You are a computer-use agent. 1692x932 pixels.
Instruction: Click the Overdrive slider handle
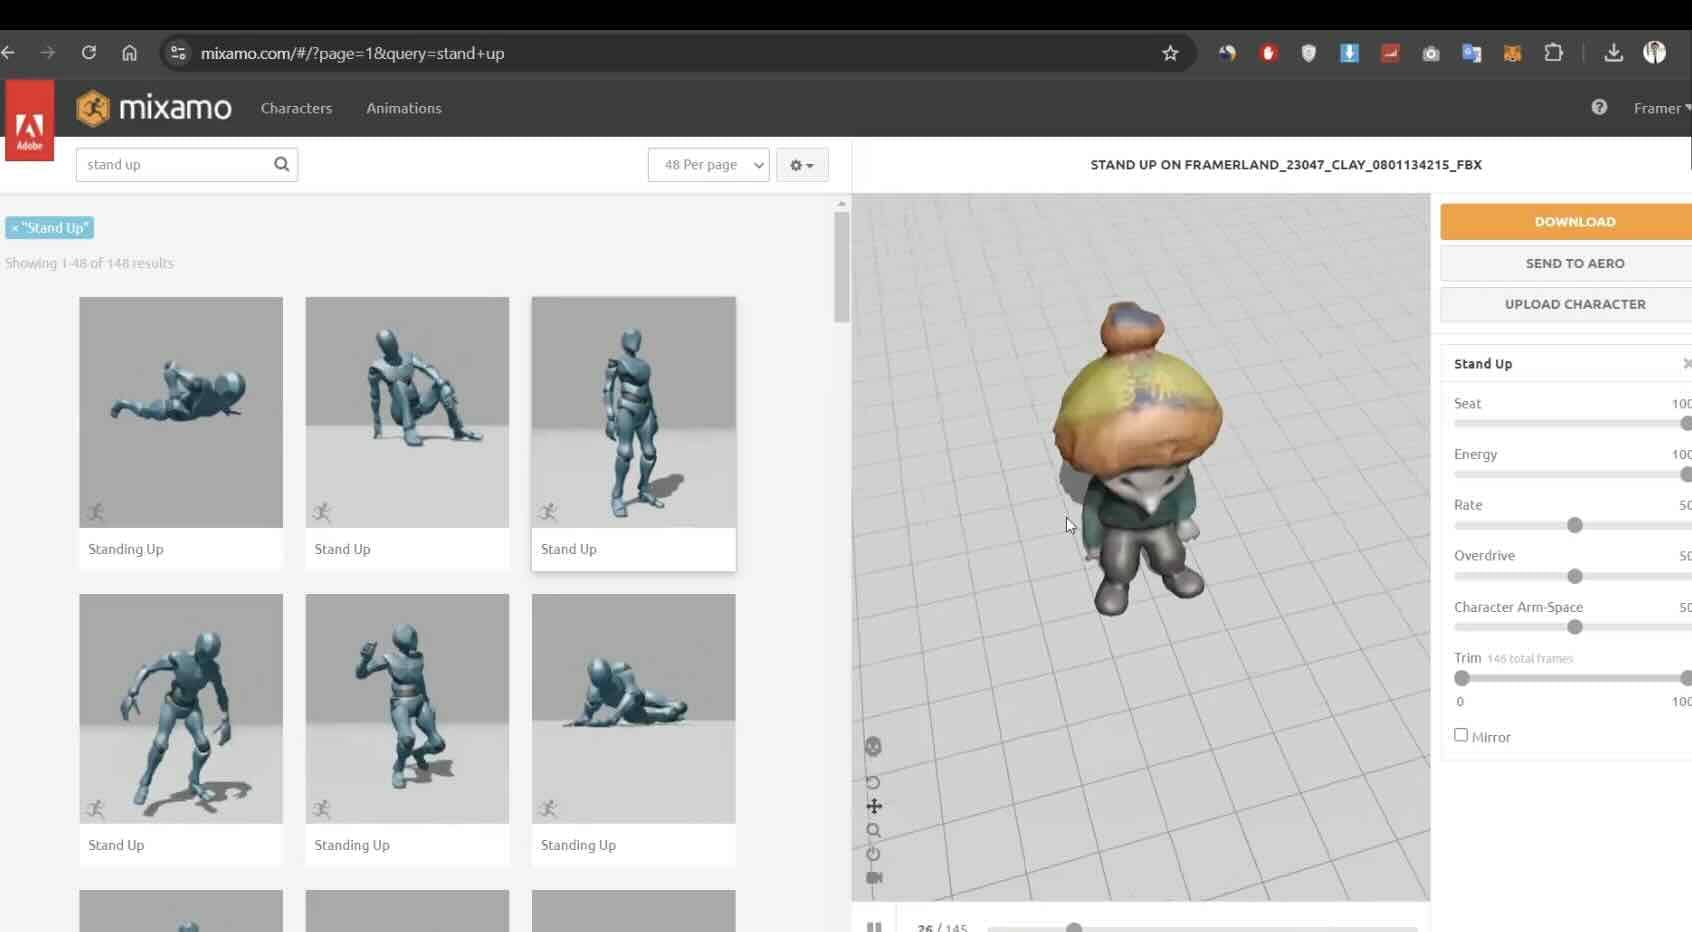tap(1575, 576)
